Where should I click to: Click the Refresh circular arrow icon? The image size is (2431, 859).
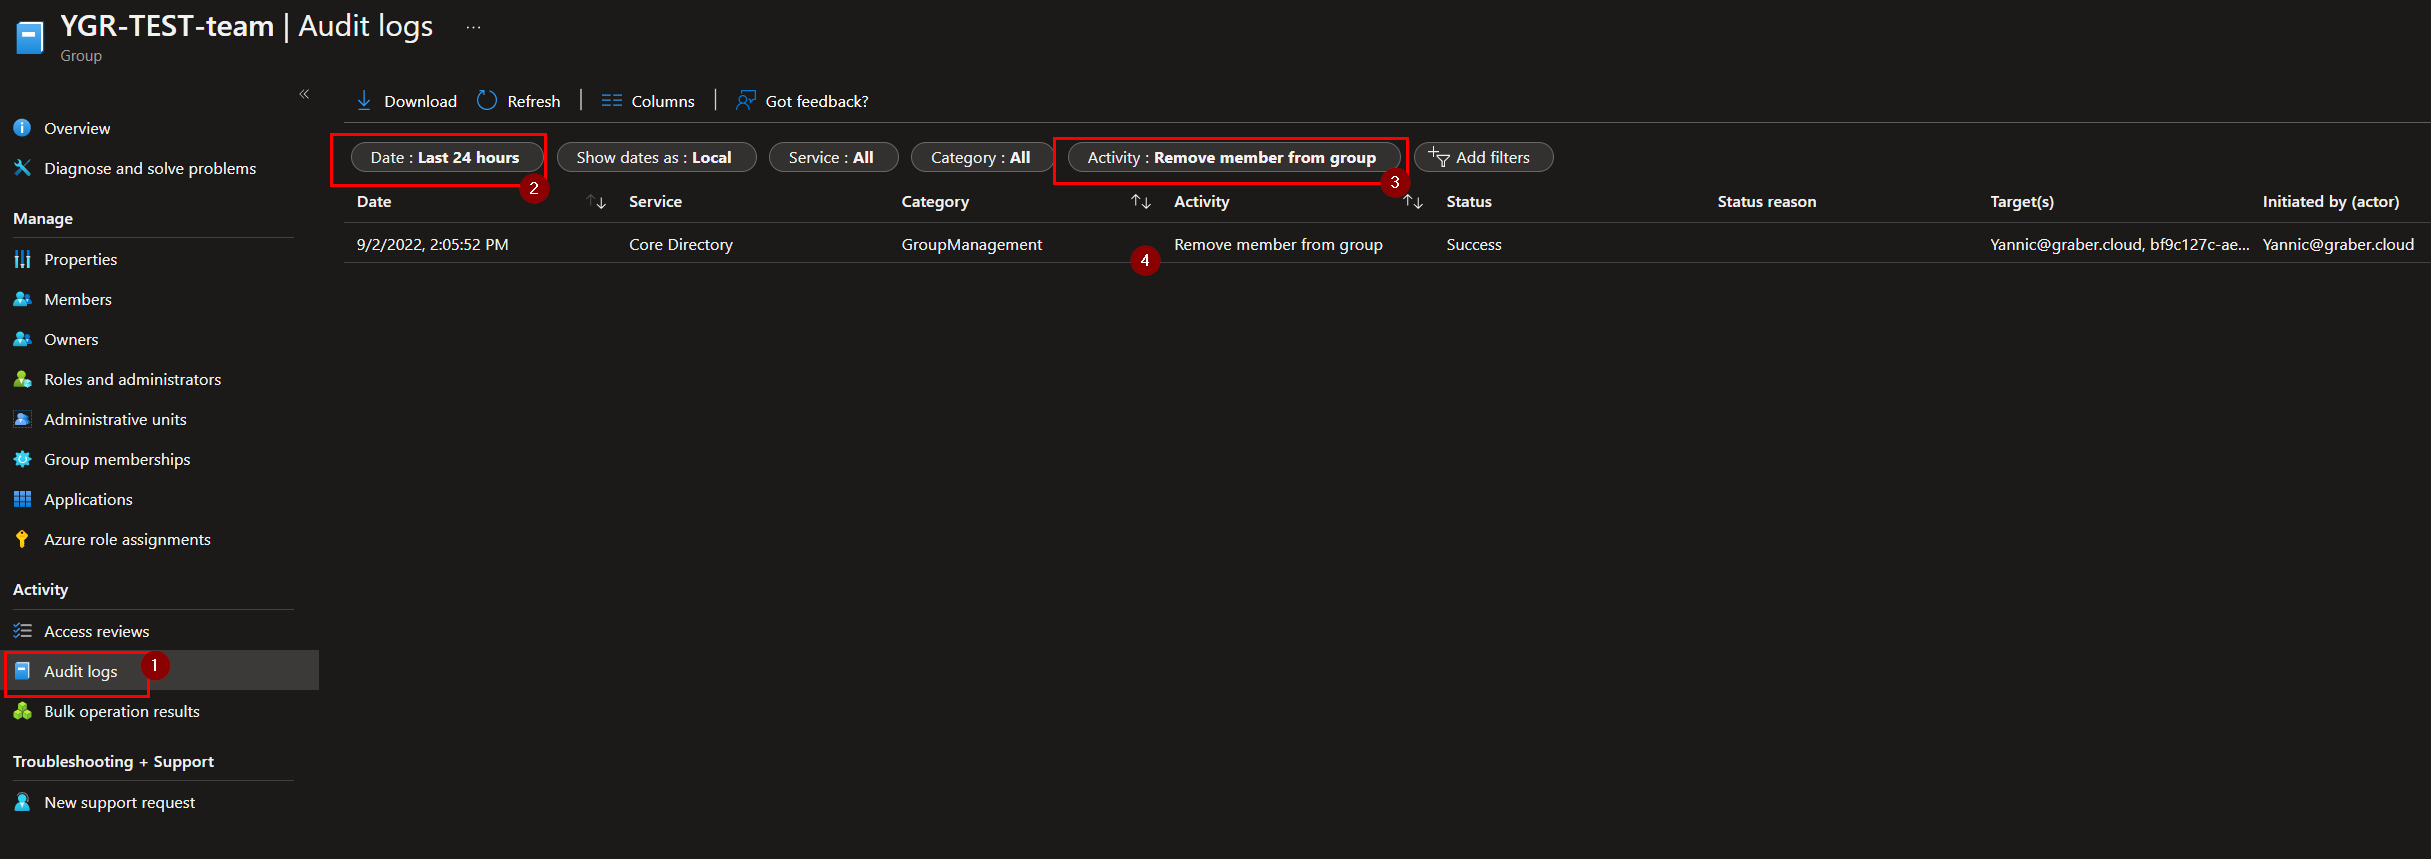coord(487,101)
